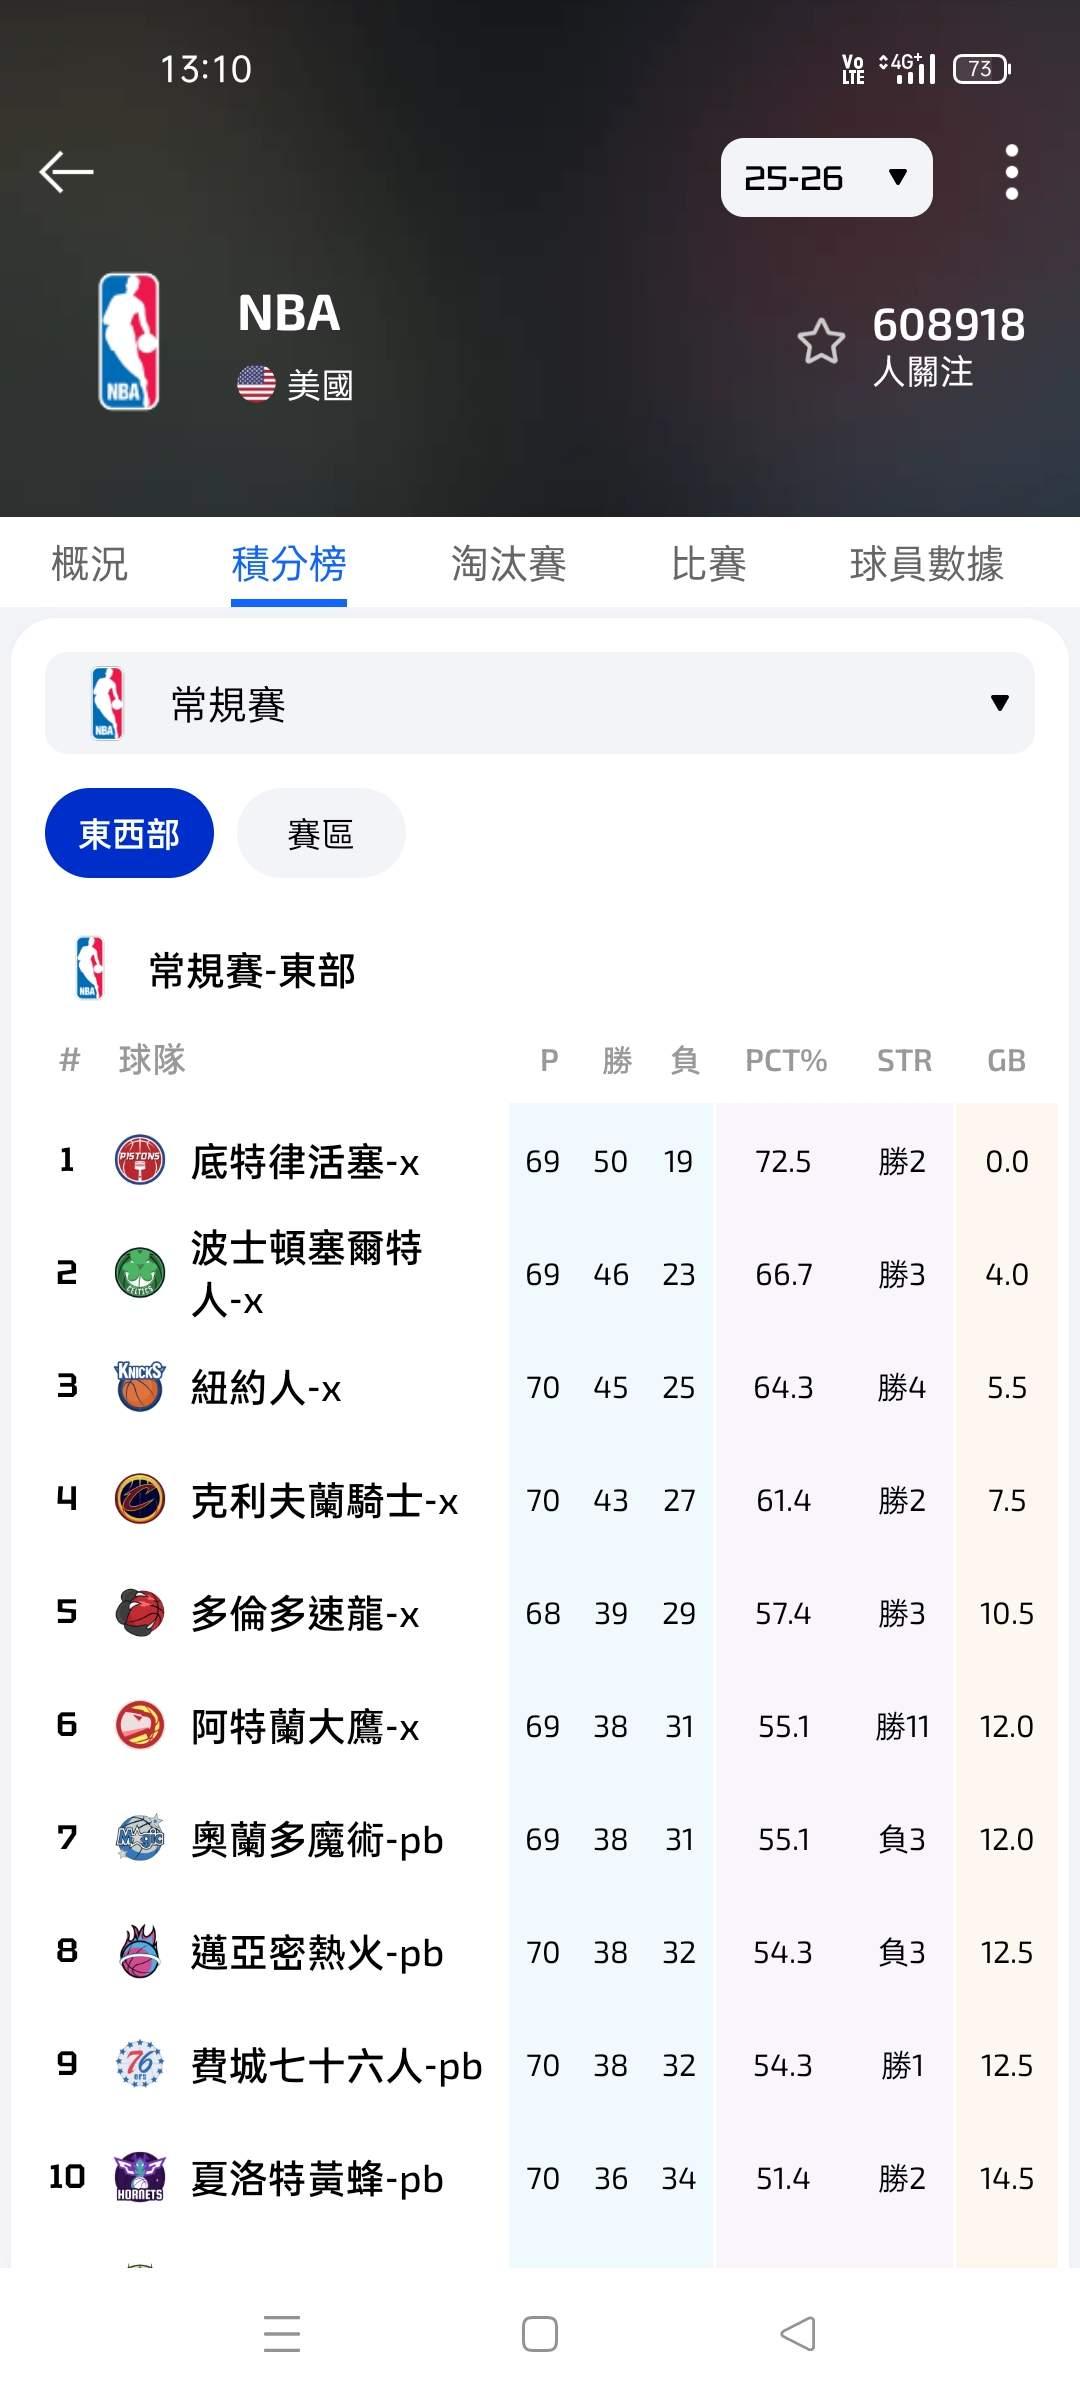Screen dimensions: 1080x2400
Task: Tap the Cleveland Cavaliers logo
Action: 140,1499
